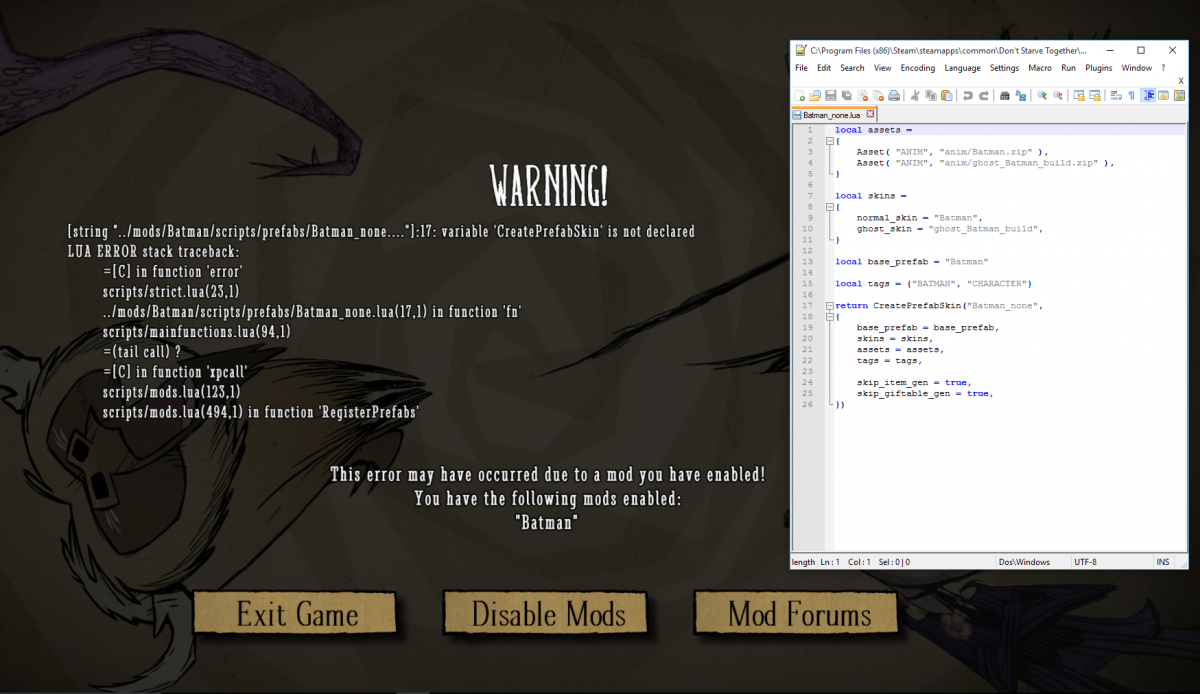Click the Disable Mods button

pyautogui.click(x=547, y=613)
